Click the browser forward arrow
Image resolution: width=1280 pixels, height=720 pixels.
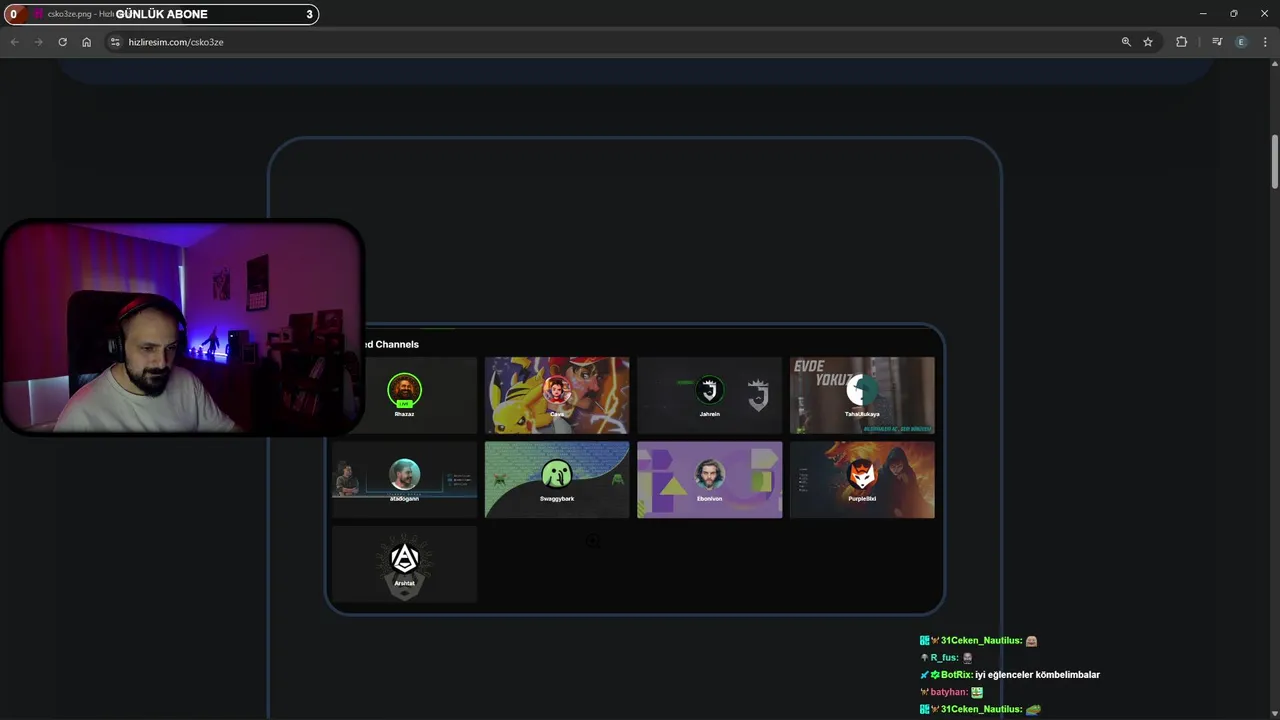point(38,42)
